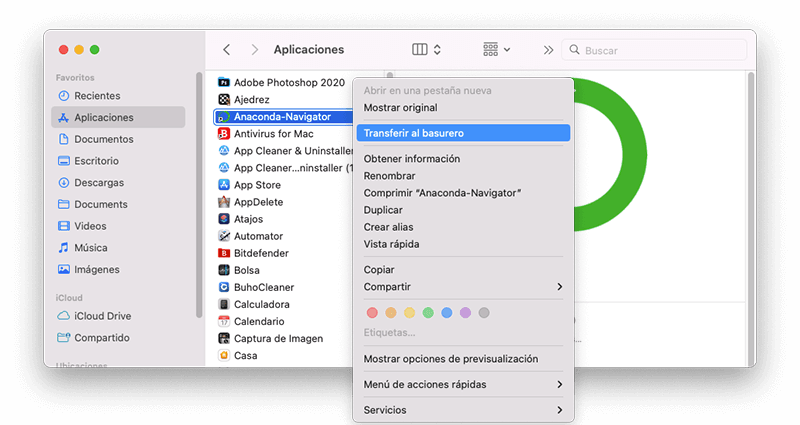The width and height of the screenshot is (800, 425).
Task: Click the Anaconda-Navigator app icon
Action: pyautogui.click(x=223, y=117)
